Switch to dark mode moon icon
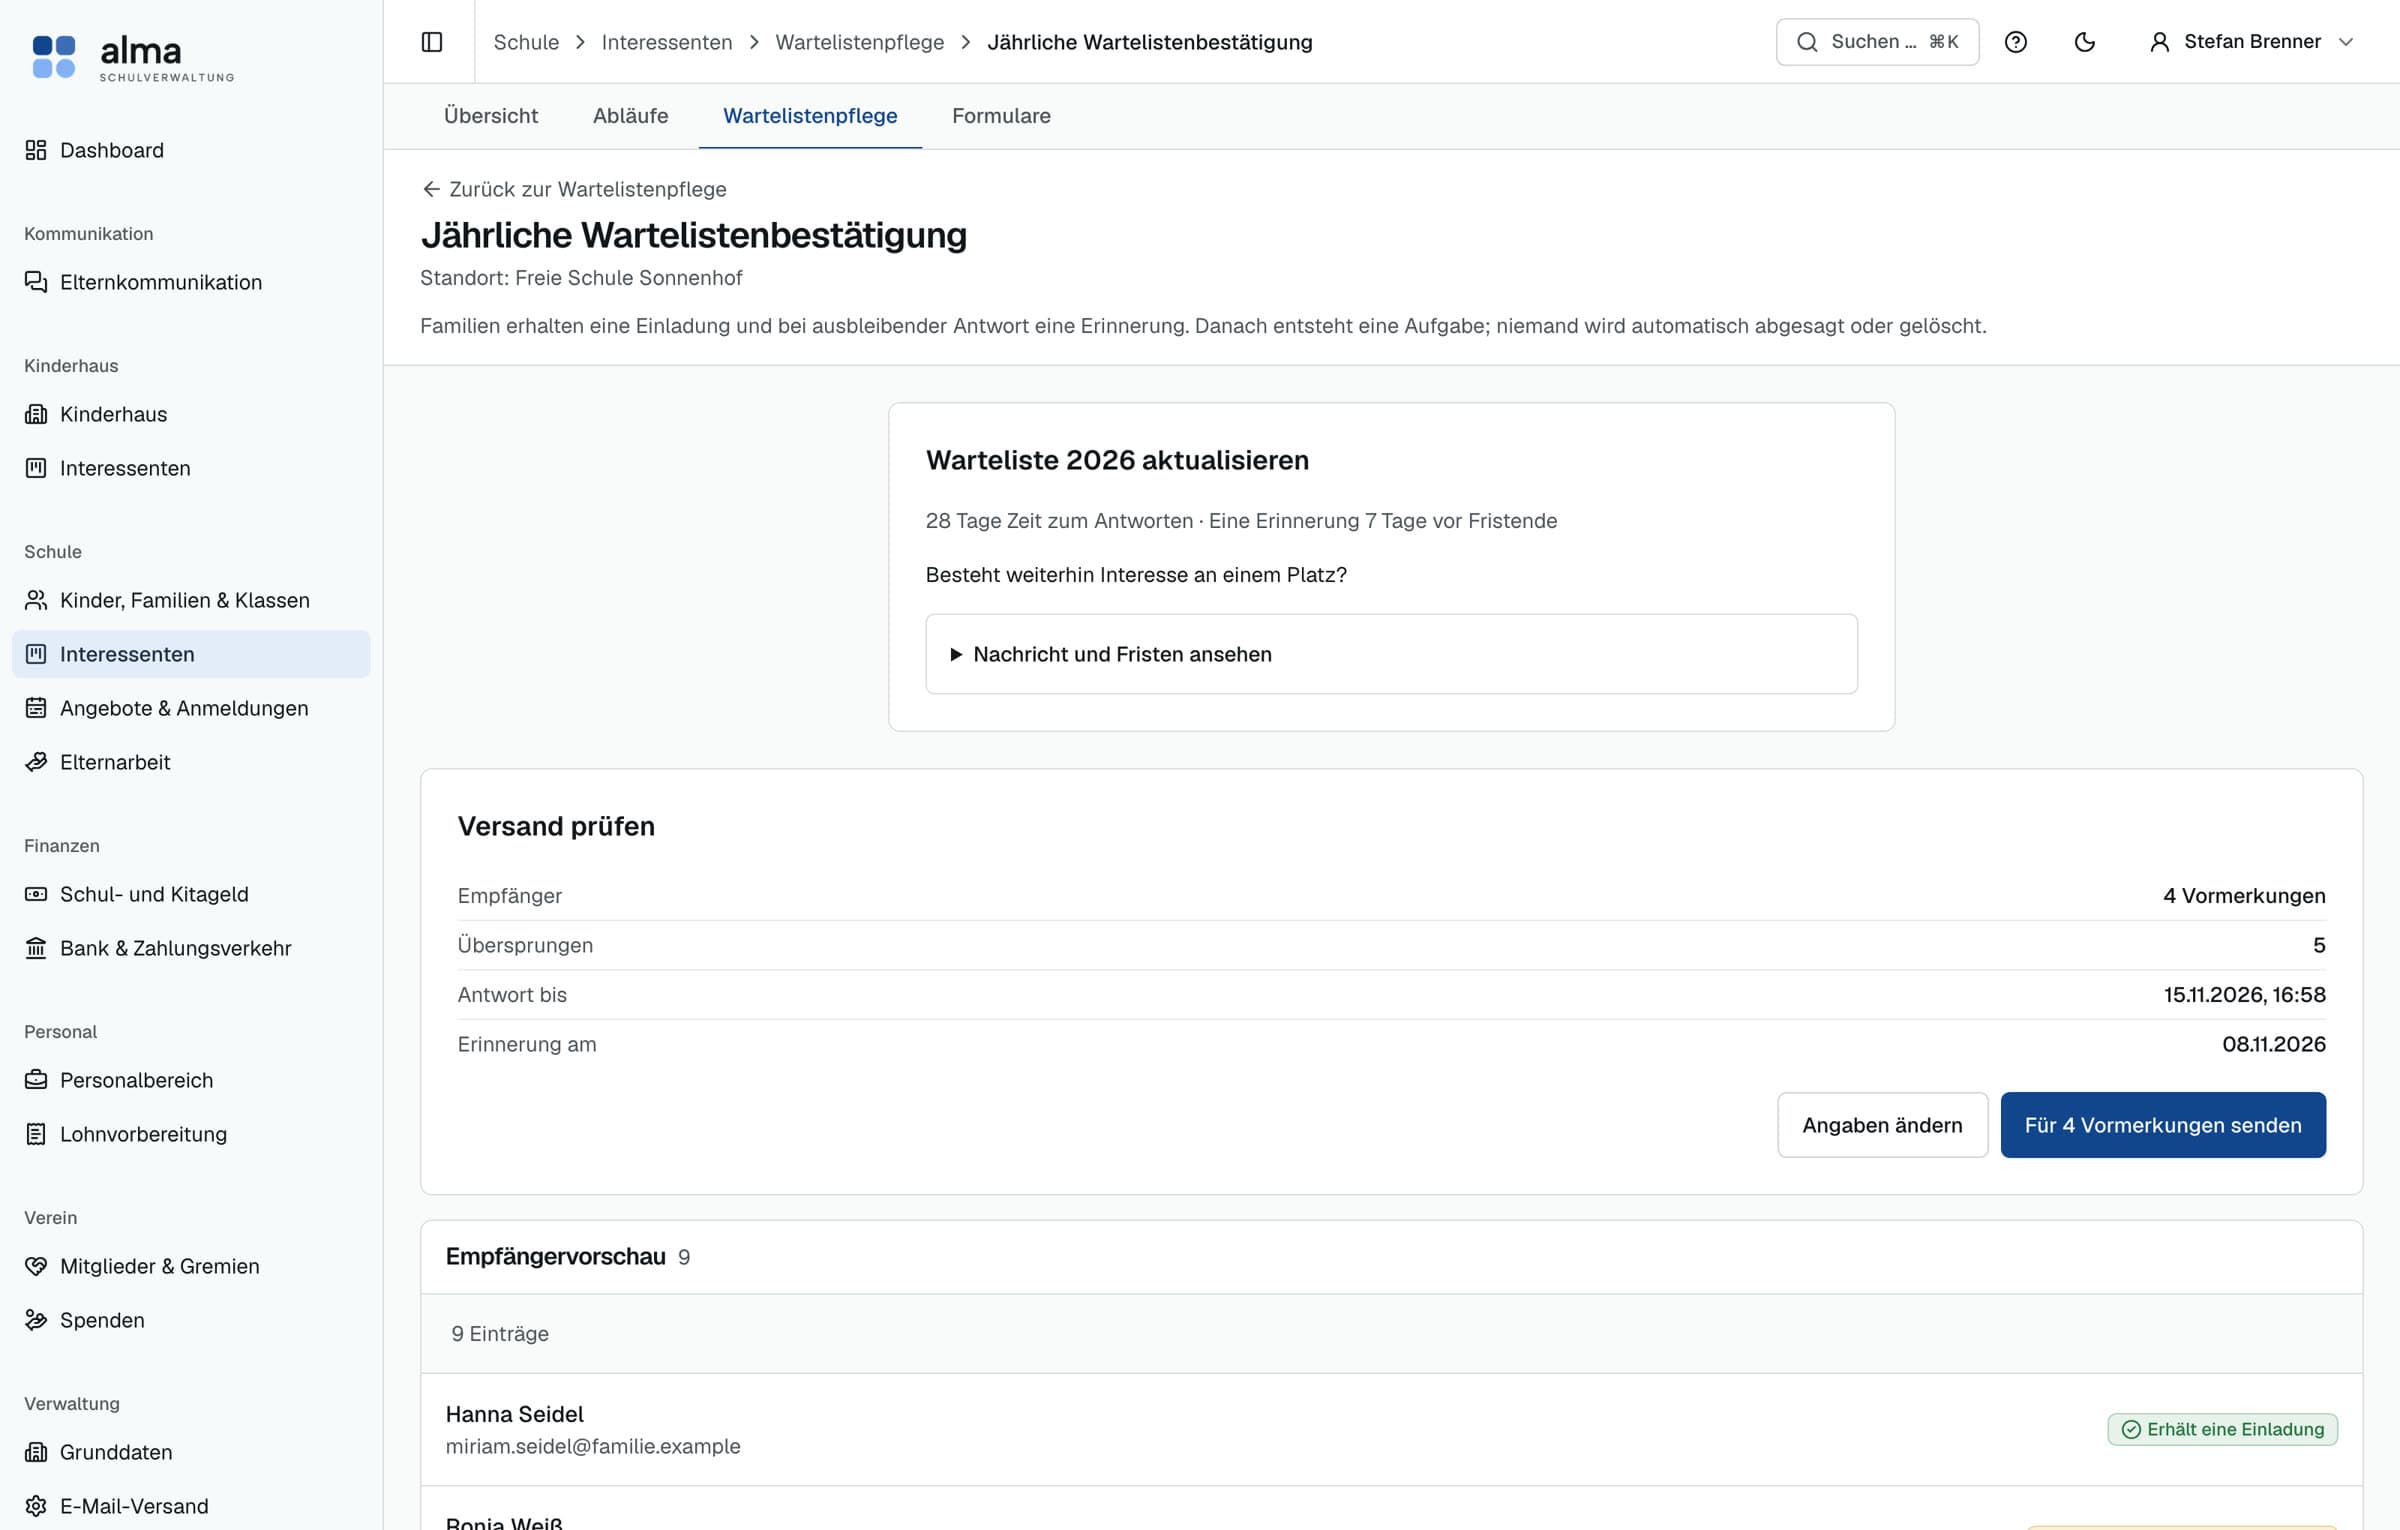 click(x=2085, y=42)
